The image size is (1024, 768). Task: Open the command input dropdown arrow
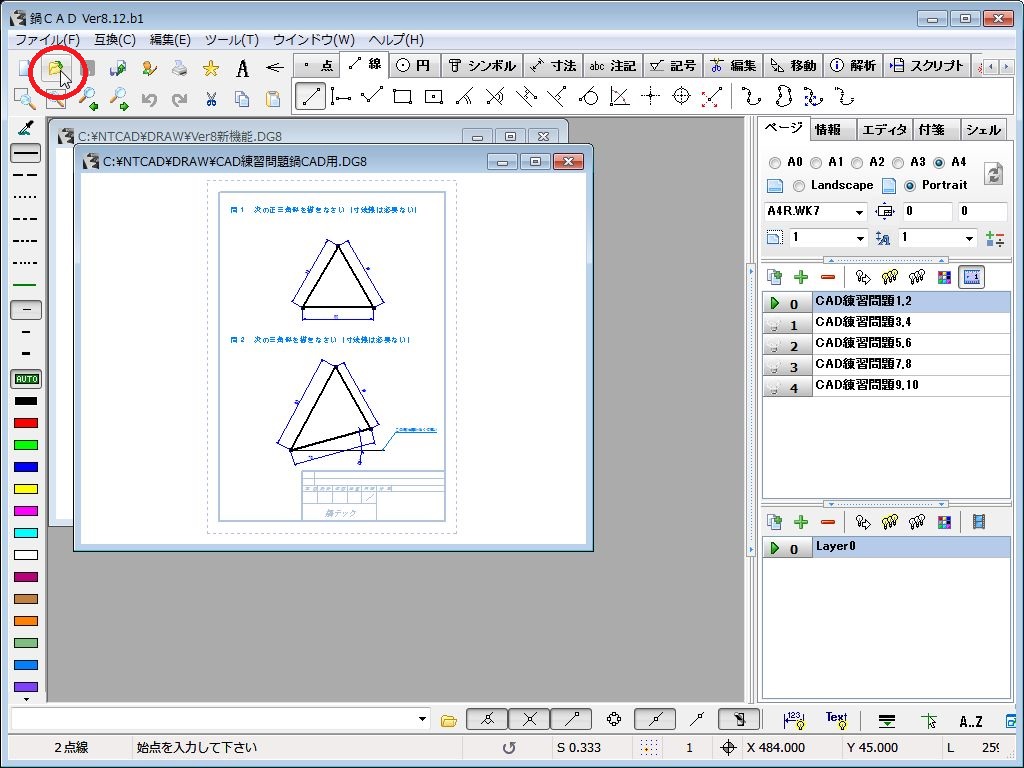(423, 720)
